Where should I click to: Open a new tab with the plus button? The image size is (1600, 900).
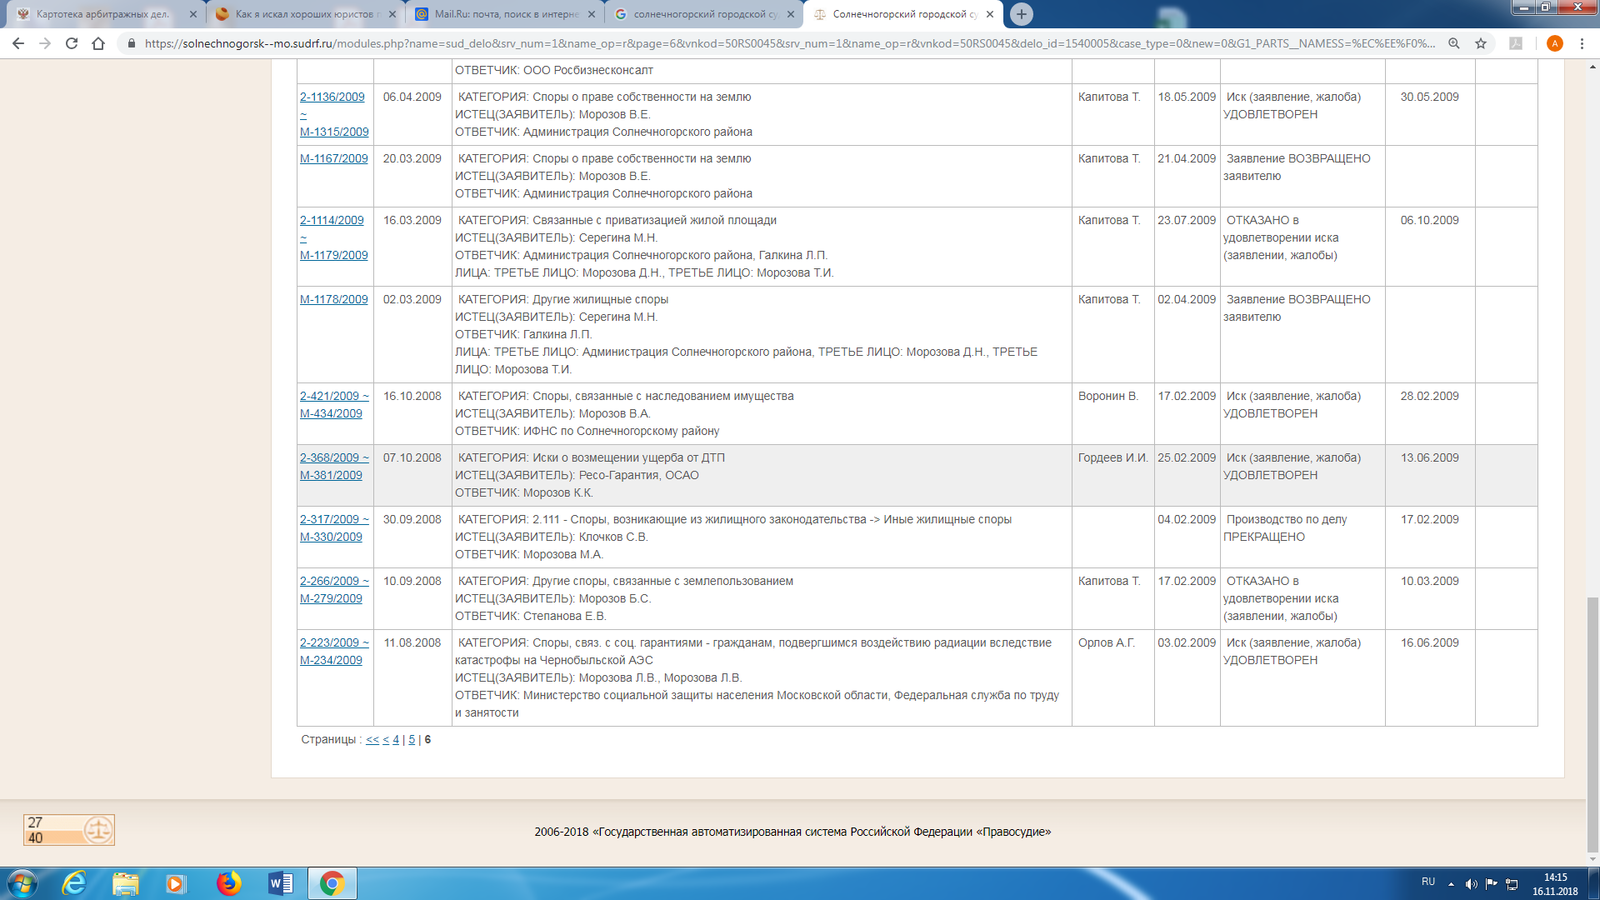coord(1021,14)
